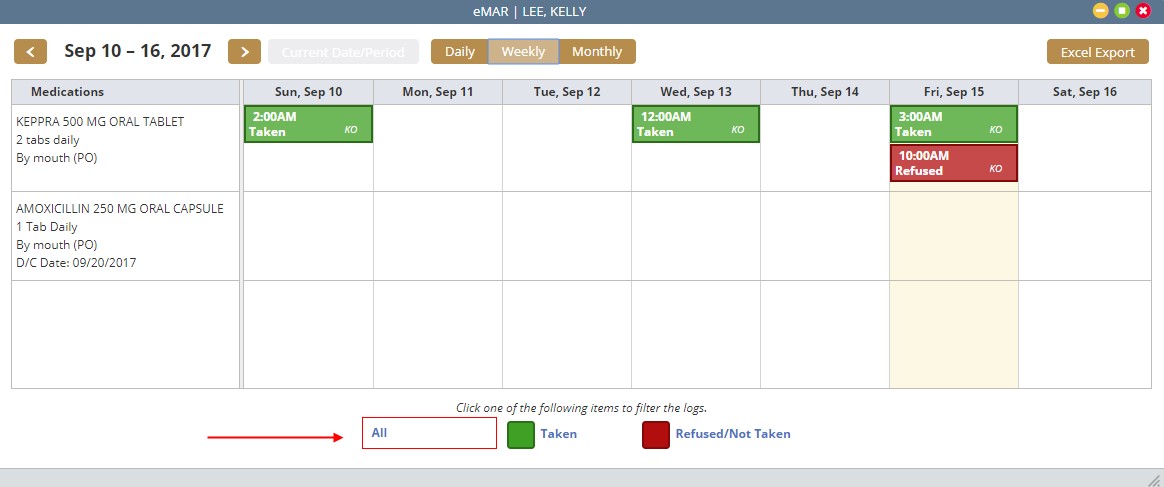This screenshot has height=487, width=1164.
Task: Open the 2:00AM Taken entry on Sunday
Action: coord(308,124)
